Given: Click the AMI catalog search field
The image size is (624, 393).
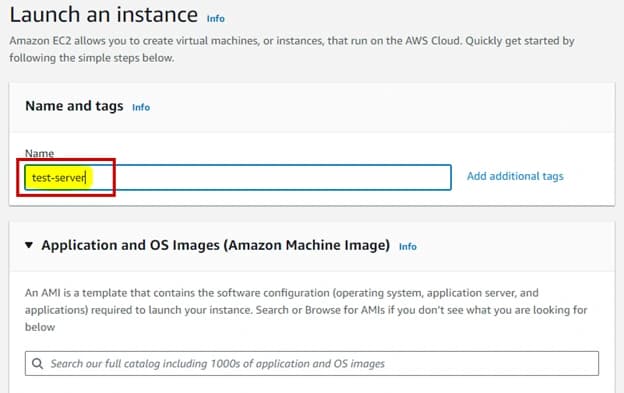Looking at the screenshot, I should pyautogui.click(x=312, y=364).
